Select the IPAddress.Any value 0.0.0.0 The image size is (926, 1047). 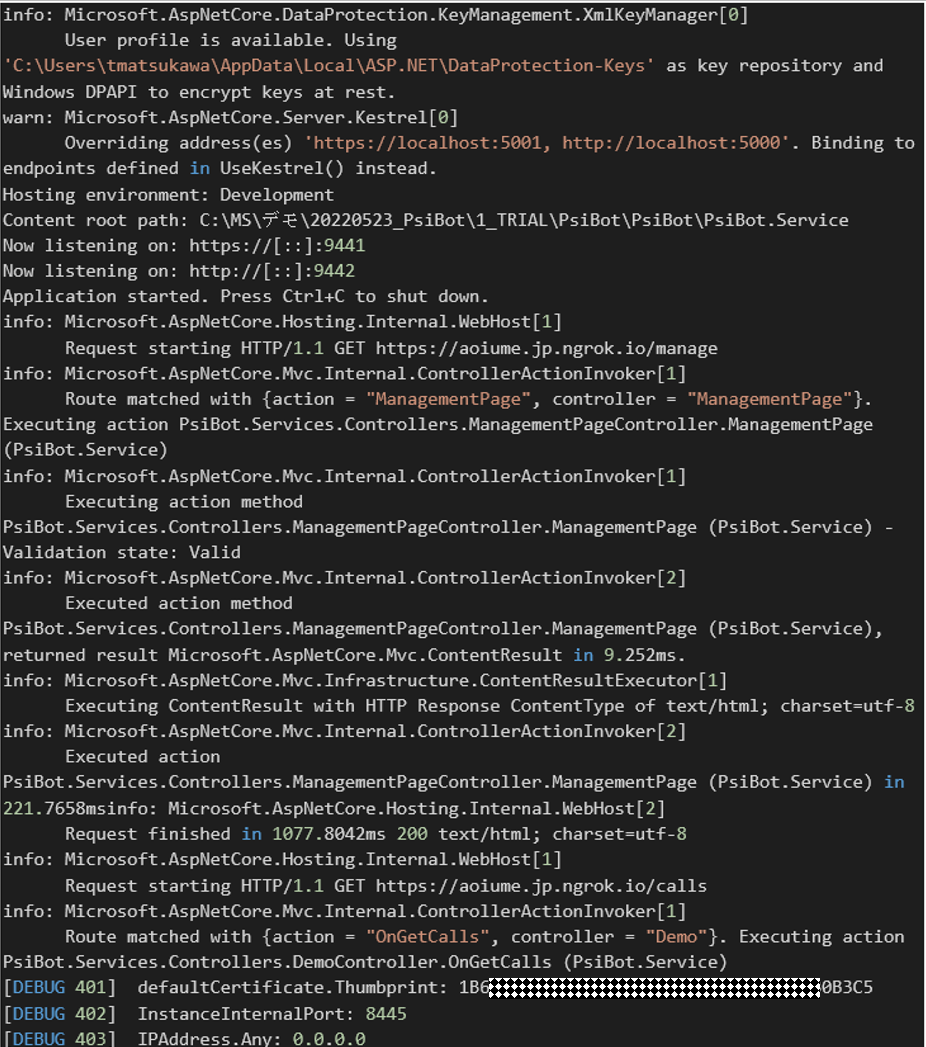point(329,1039)
